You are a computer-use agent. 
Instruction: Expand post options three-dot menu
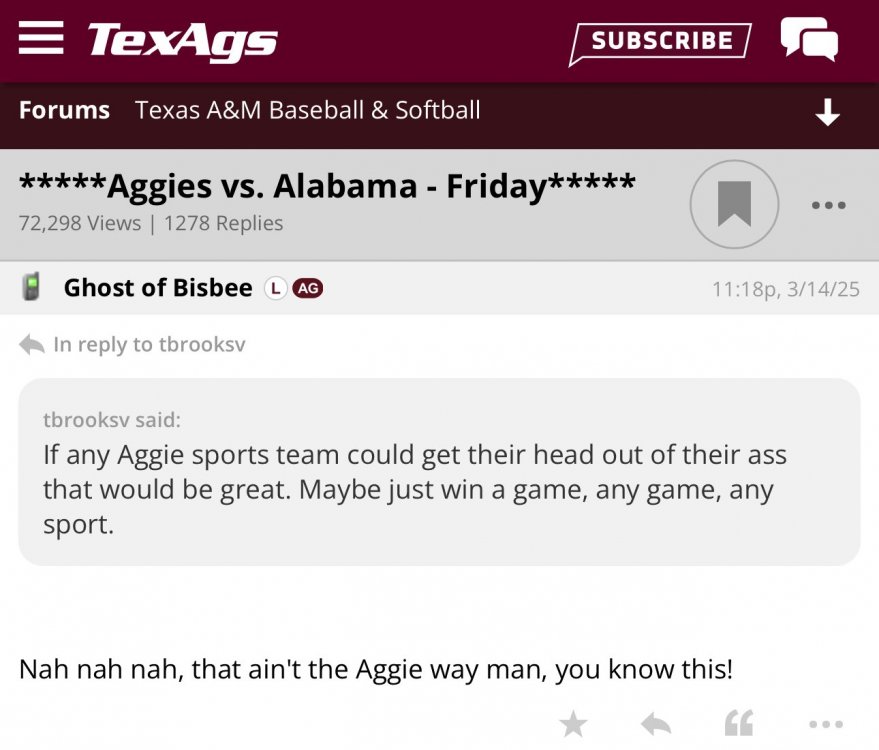tap(825, 724)
